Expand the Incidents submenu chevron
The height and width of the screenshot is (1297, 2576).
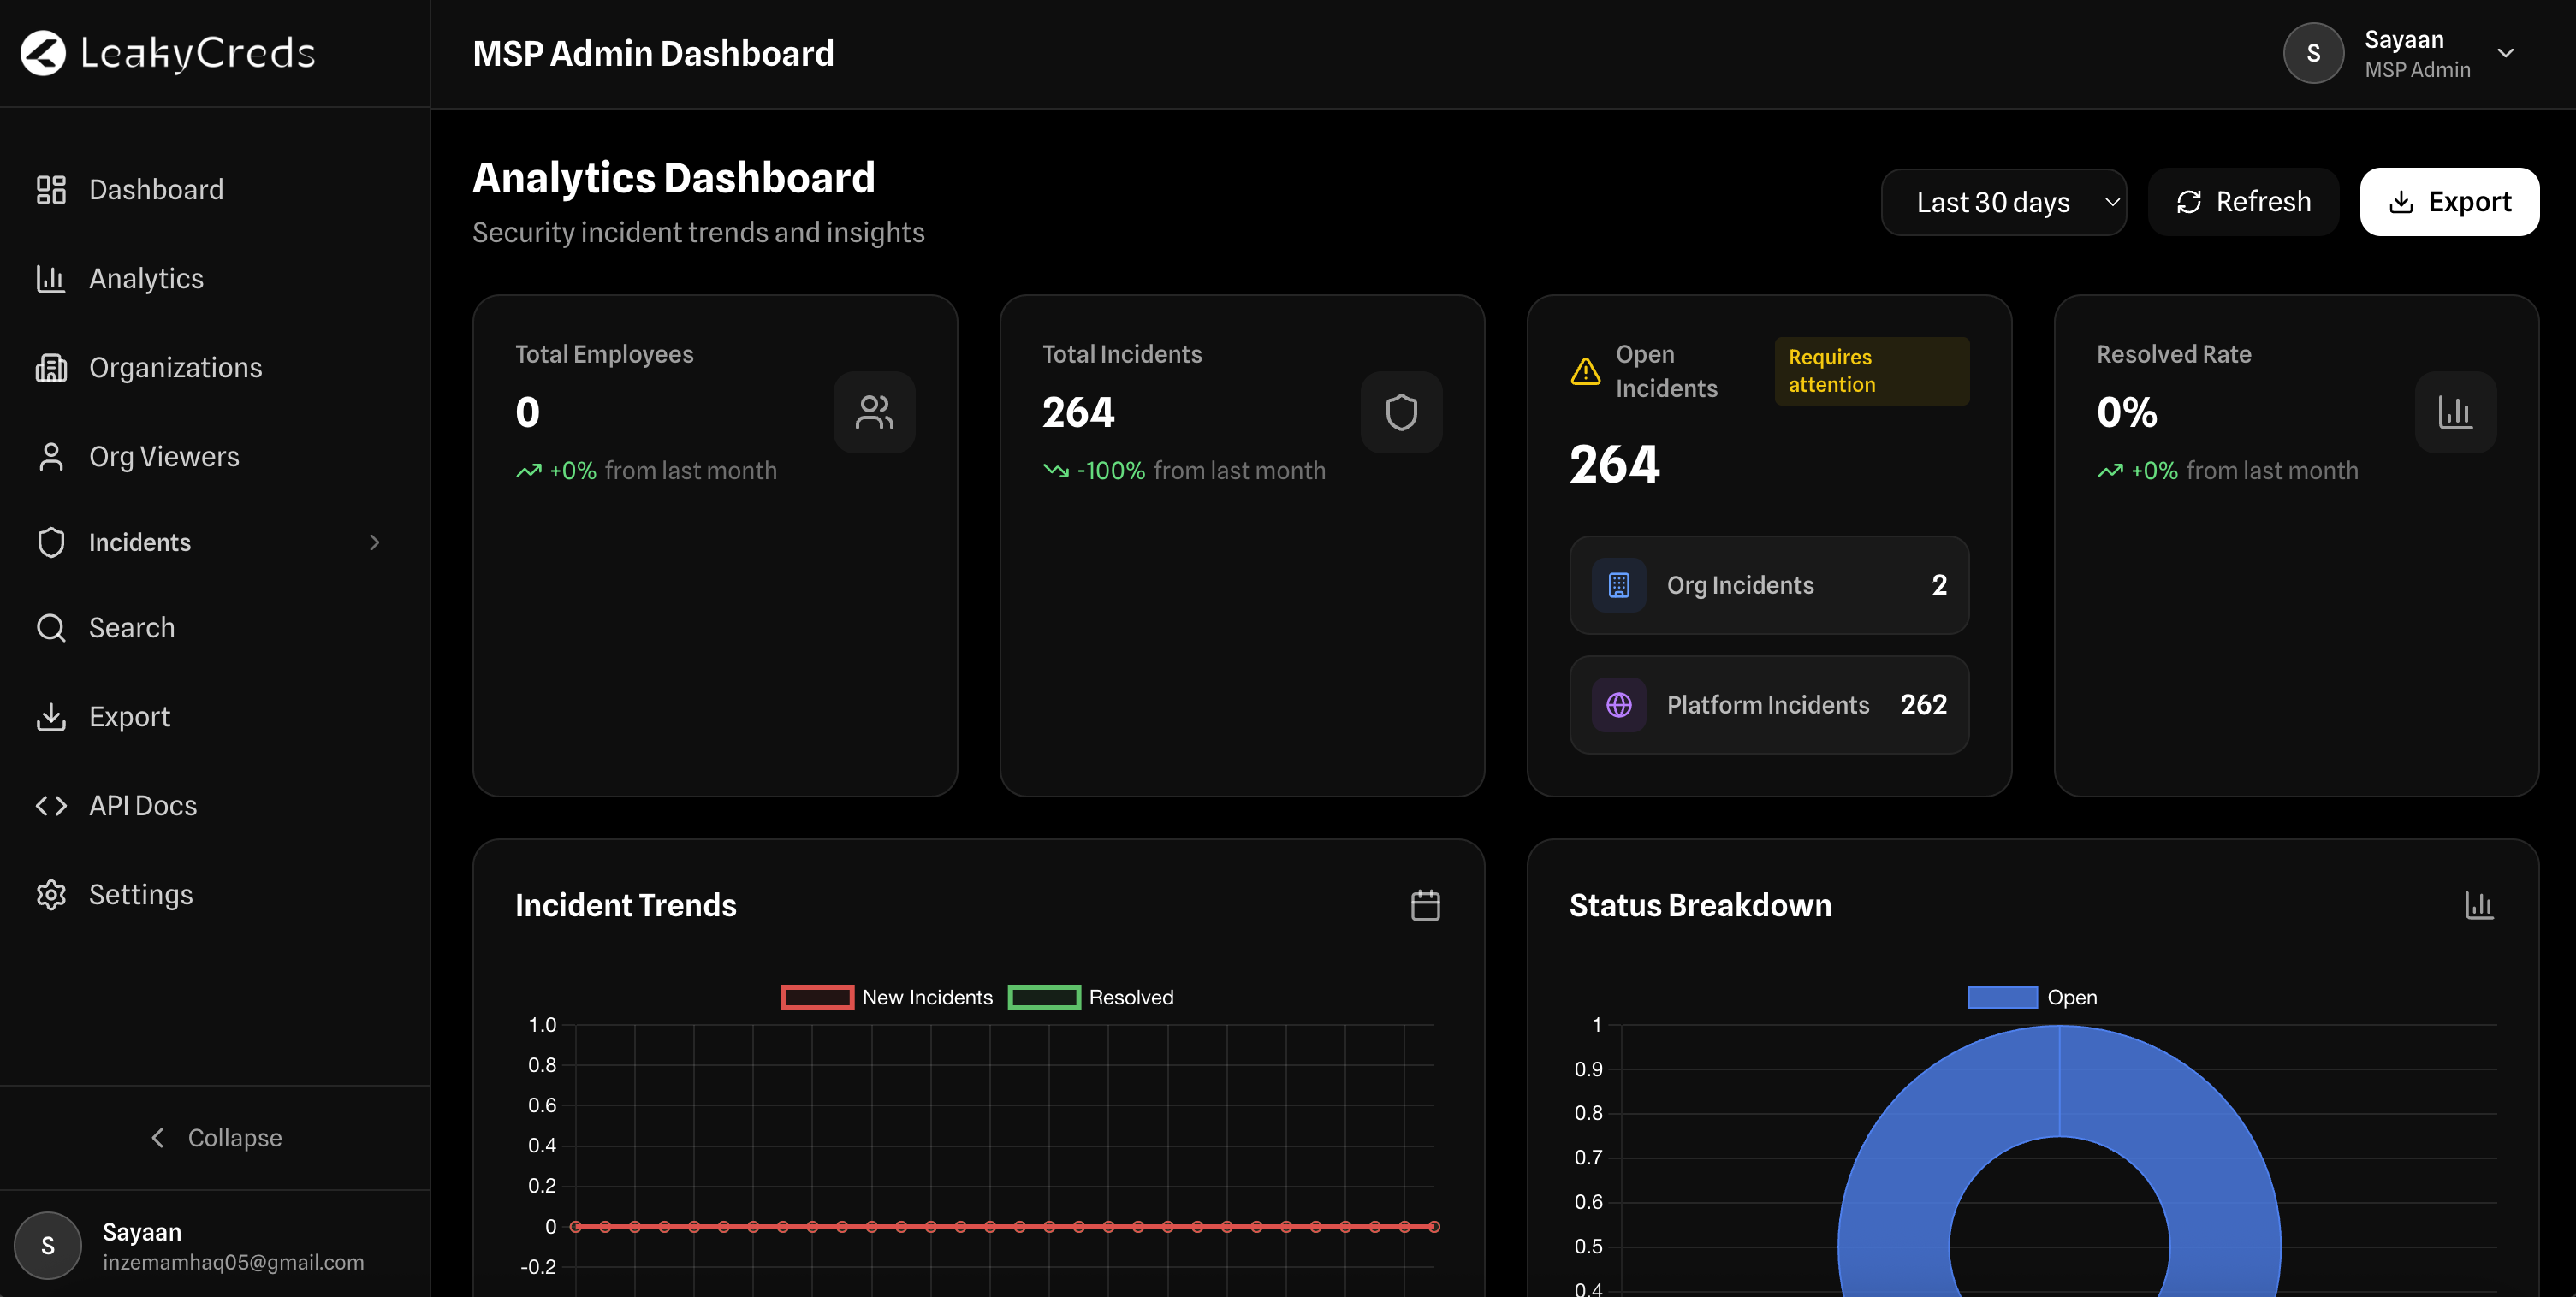tap(375, 542)
